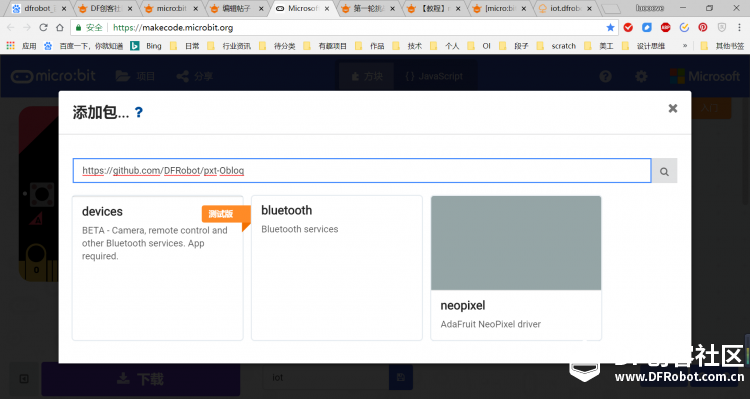Open the yellow circular checkmark extension
This screenshot has width=750, height=399.
[684, 28]
